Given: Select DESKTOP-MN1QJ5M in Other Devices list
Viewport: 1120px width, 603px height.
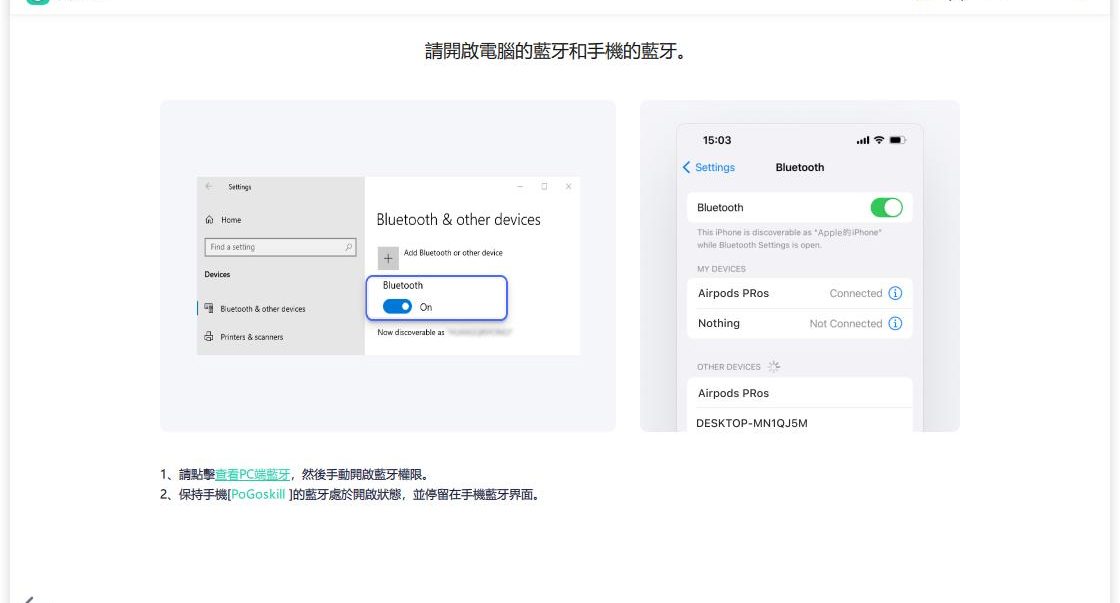Looking at the screenshot, I should (x=752, y=423).
